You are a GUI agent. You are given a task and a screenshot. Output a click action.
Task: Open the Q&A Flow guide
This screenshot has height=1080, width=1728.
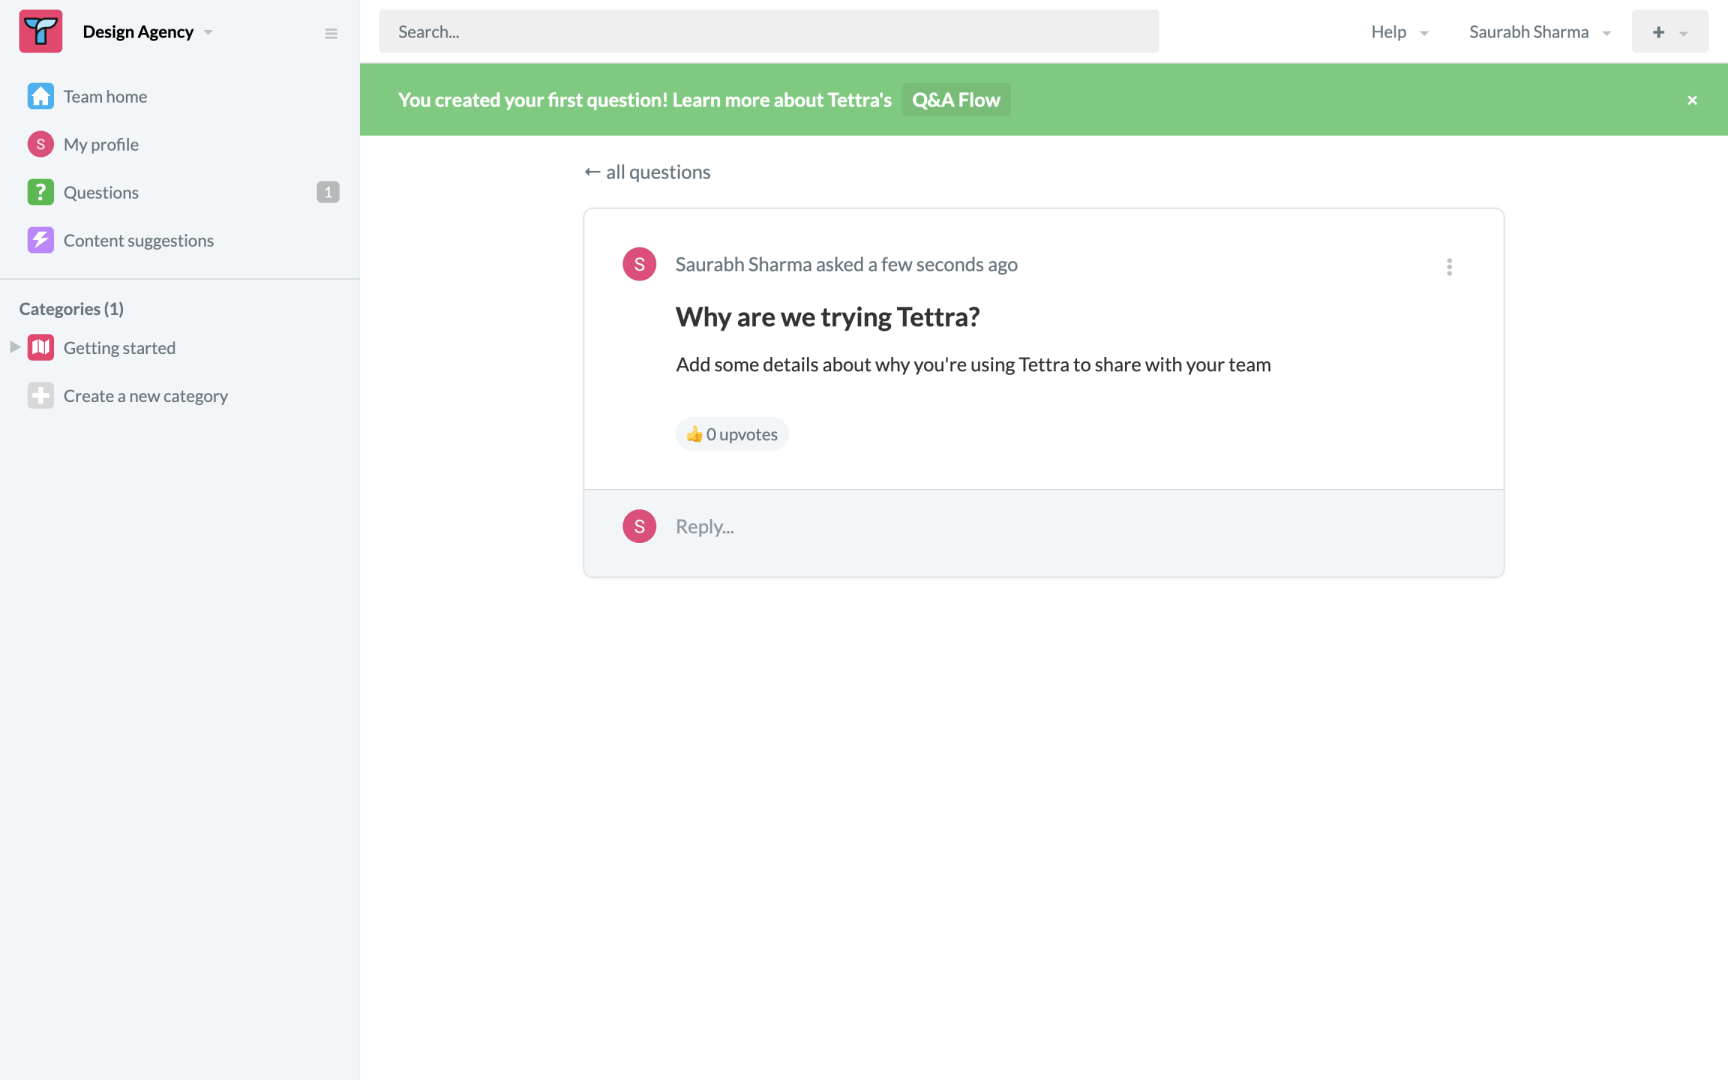(956, 100)
